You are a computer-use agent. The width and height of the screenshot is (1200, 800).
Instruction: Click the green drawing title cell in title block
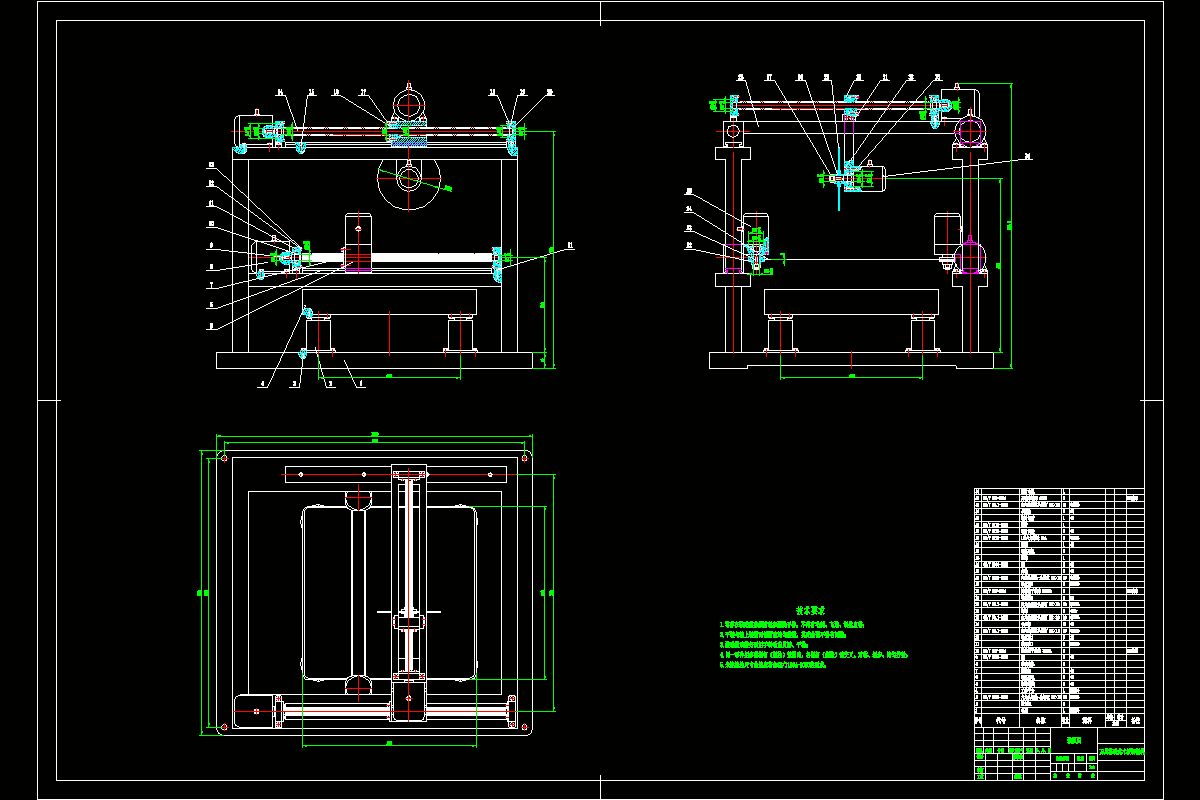pyautogui.click(x=1121, y=750)
